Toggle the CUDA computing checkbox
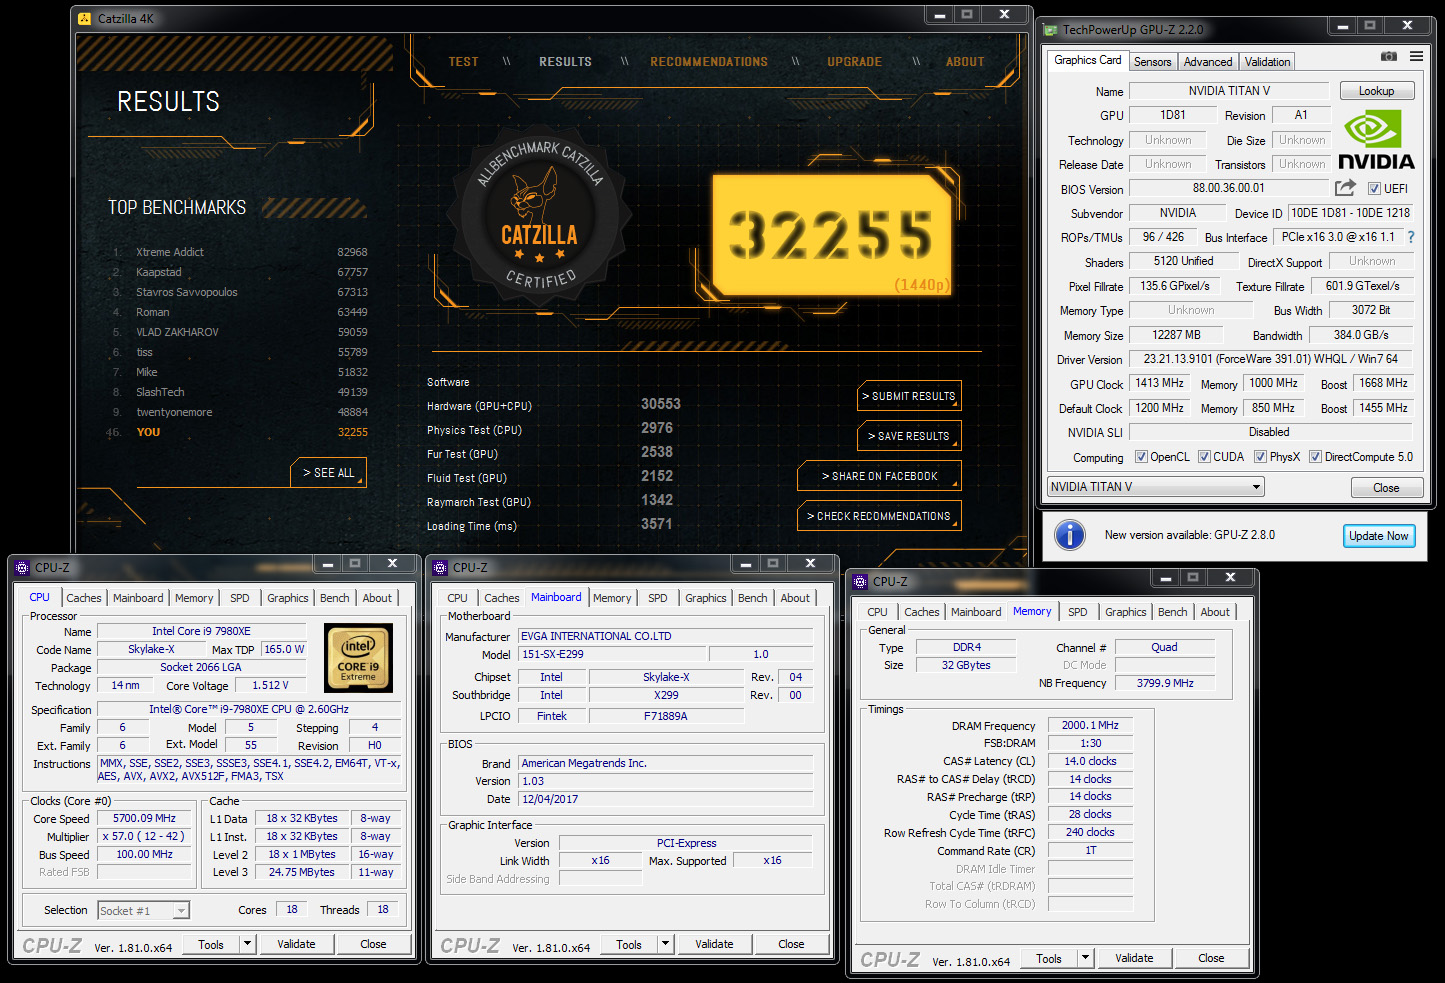 [x=1204, y=457]
